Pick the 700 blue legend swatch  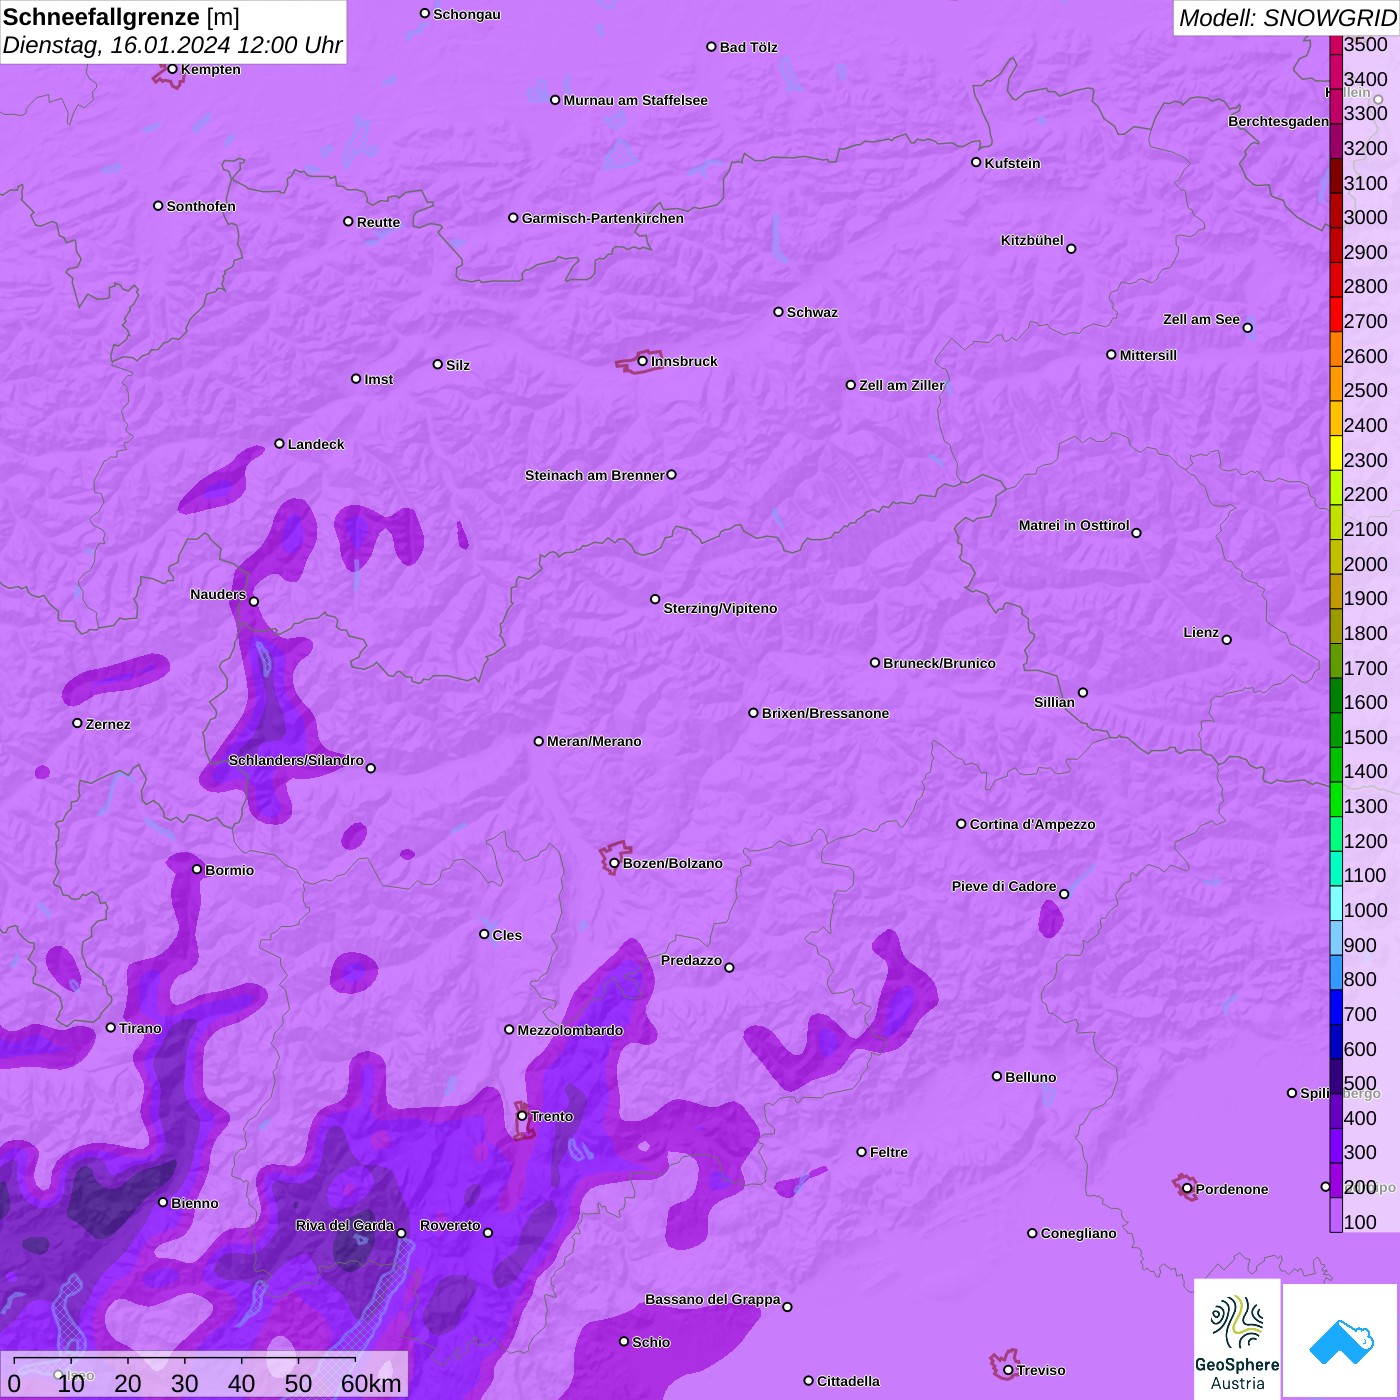pyautogui.click(x=1335, y=1006)
